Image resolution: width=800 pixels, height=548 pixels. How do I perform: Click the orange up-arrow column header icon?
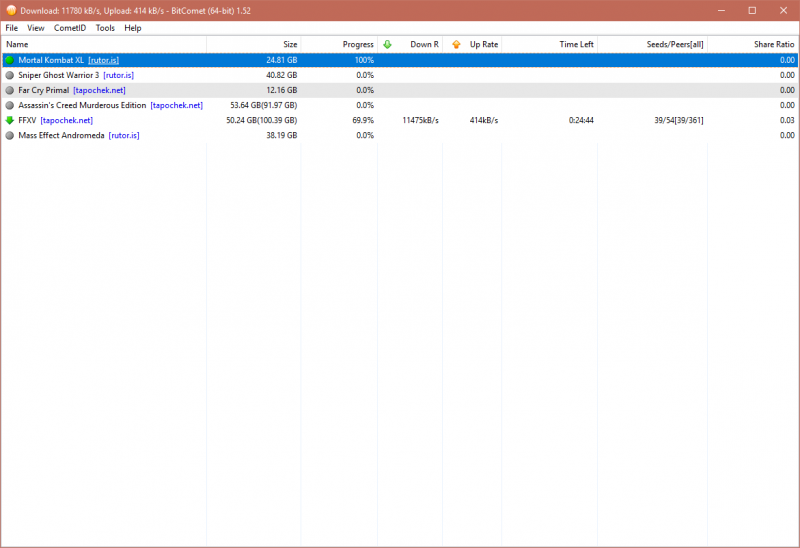click(x=457, y=44)
